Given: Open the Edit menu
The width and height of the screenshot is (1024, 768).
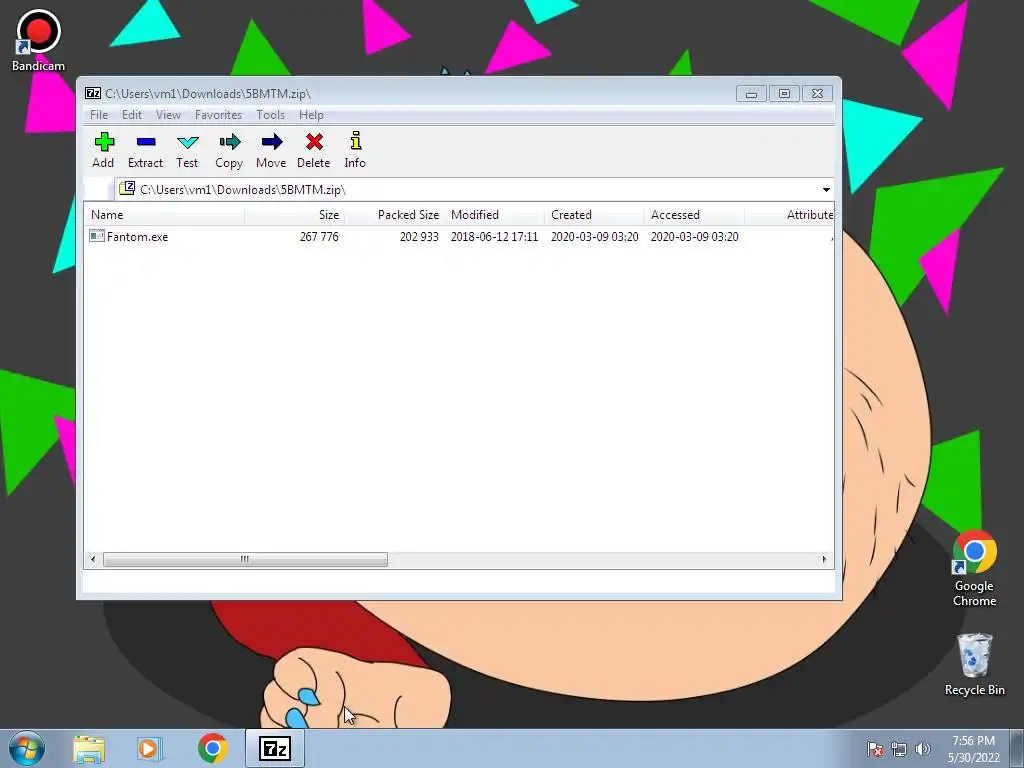Looking at the screenshot, I should tap(131, 115).
